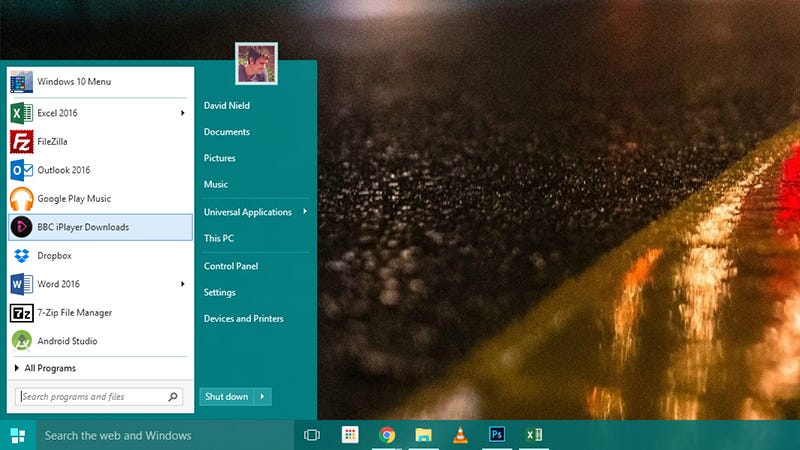The image size is (800, 450).
Task: Click the Outlook 2016 text label
Action: click(64, 170)
